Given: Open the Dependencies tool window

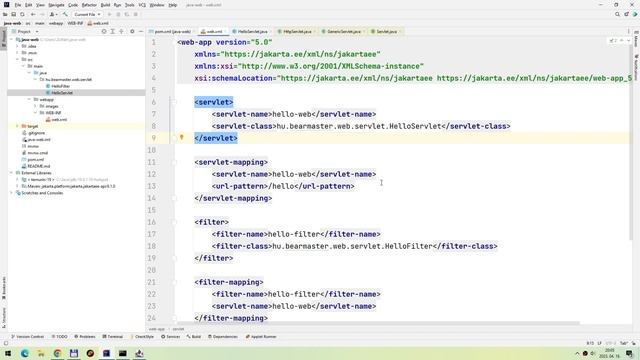Looking at the screenshot, I should click(223, 337).
